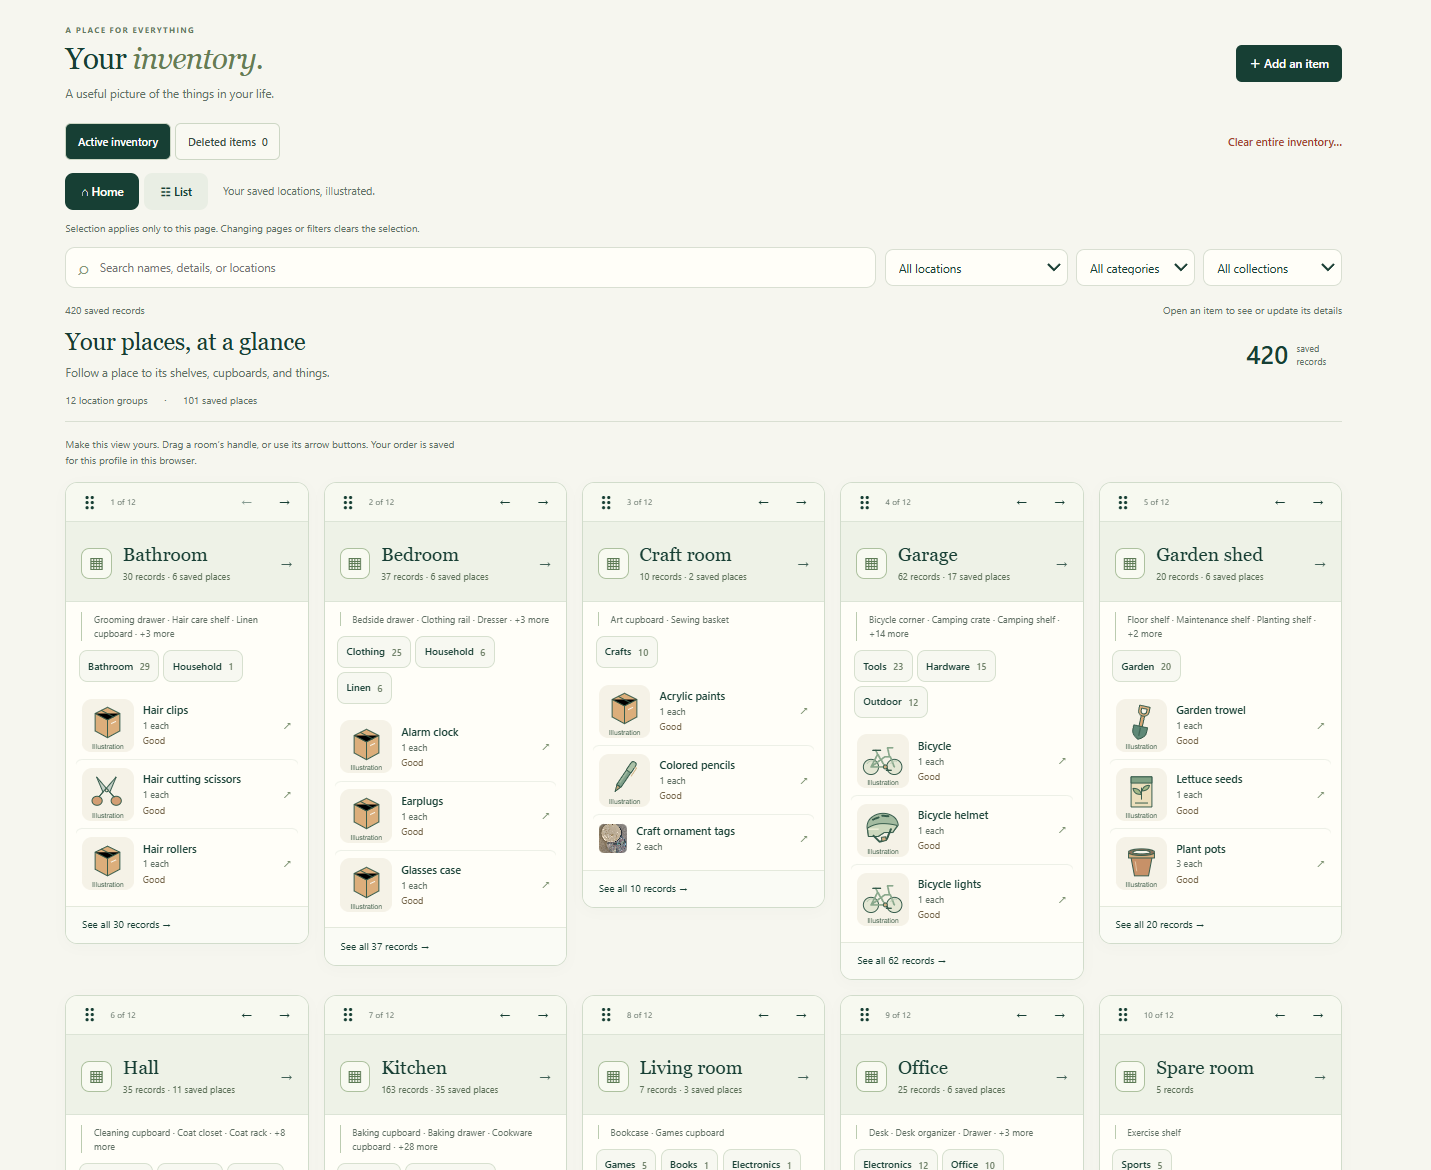
Task: Switch to Active inventory tab
Action: (x=118, y=142)
